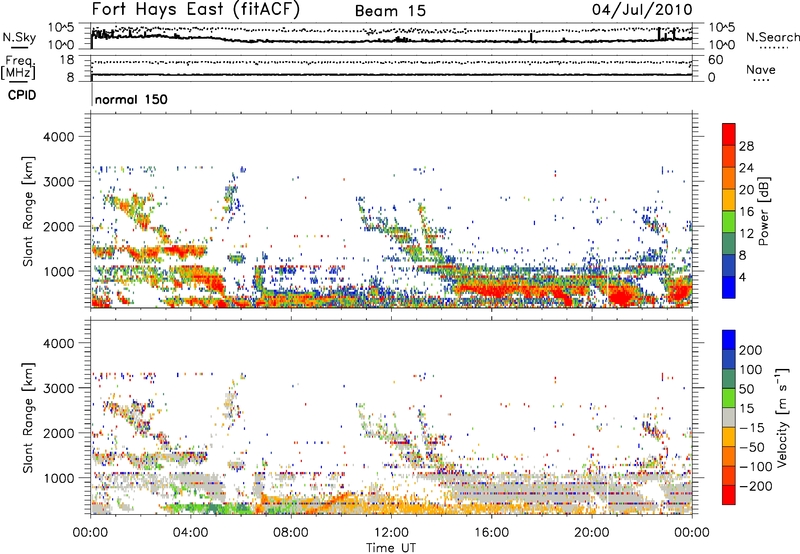Screen dimensions: 800x554
Task: Click the '16' power colorbar value
Action: (746, 211)
